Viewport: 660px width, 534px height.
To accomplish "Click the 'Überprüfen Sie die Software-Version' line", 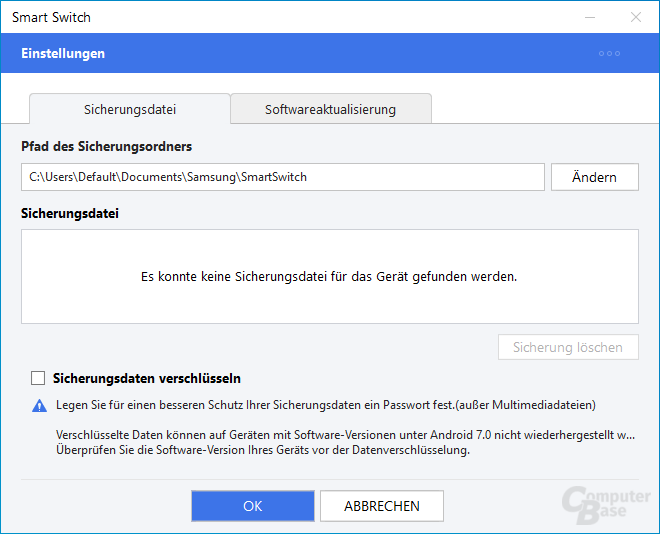I will 263,450.
